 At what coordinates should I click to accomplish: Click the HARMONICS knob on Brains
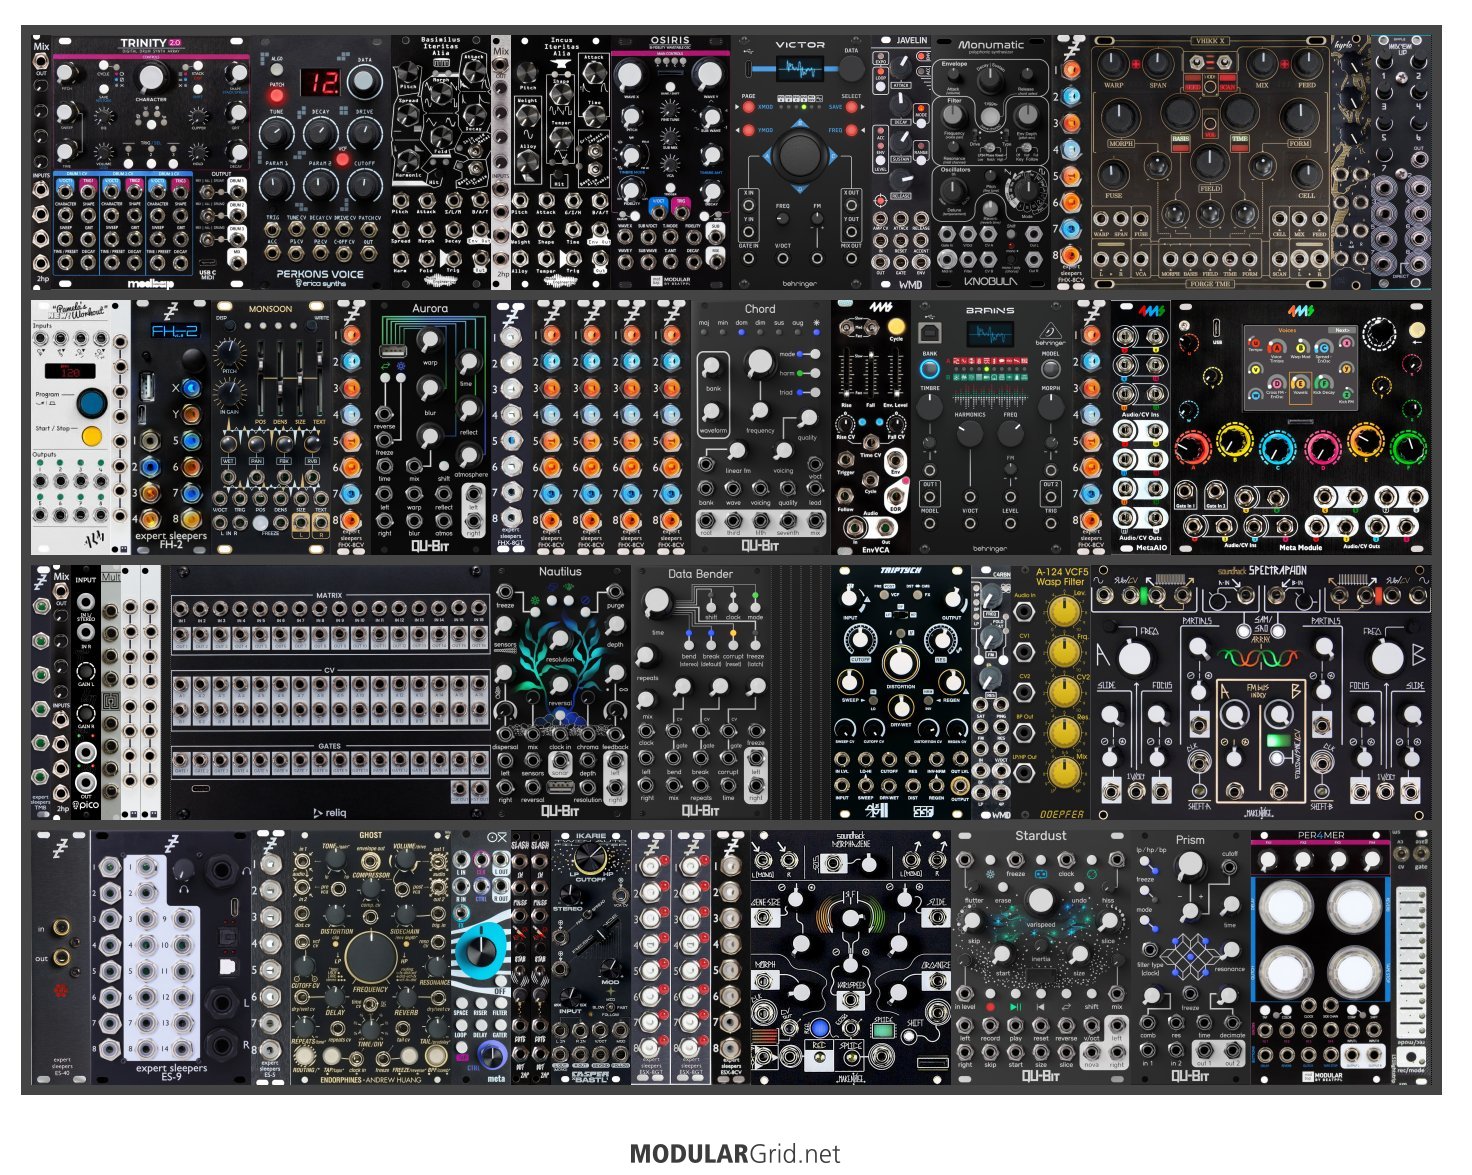tap(969, 434)
